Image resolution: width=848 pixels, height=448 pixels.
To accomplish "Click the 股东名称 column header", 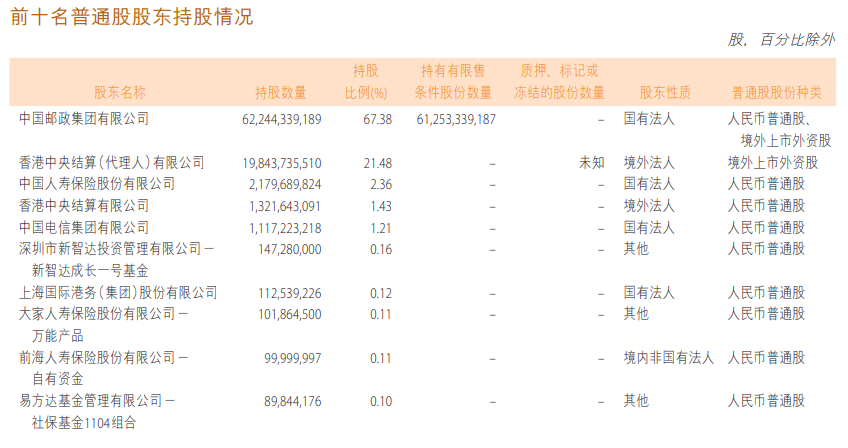I will [120, 93].
